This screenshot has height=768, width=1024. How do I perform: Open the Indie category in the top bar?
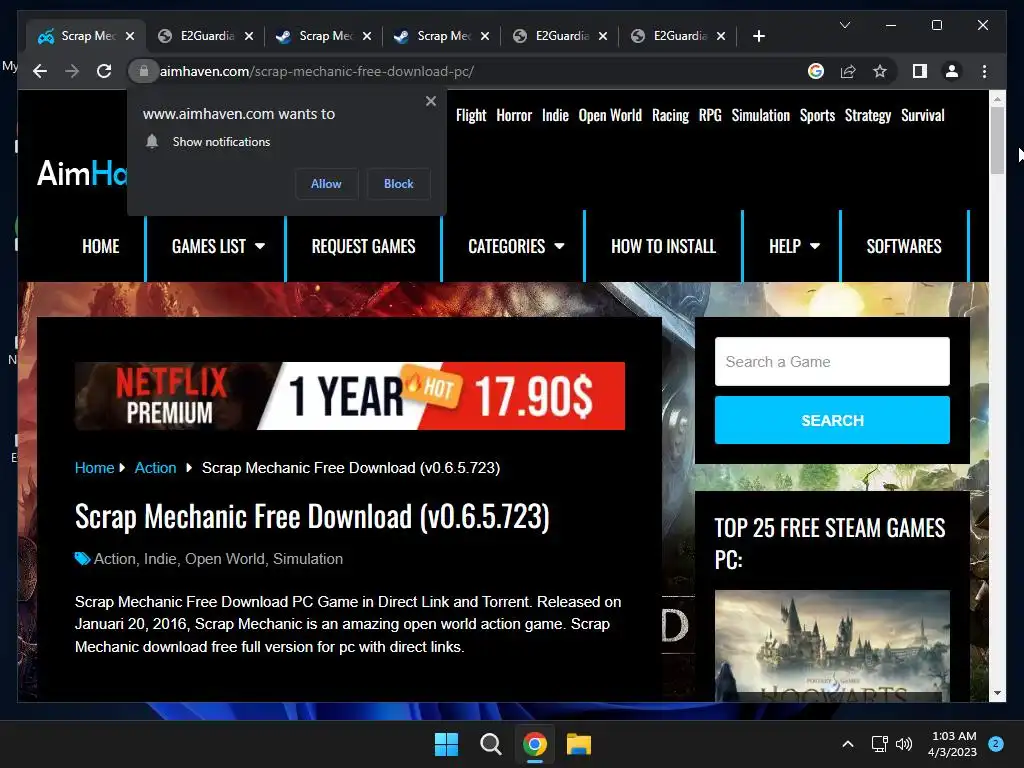tap(555, 116)
